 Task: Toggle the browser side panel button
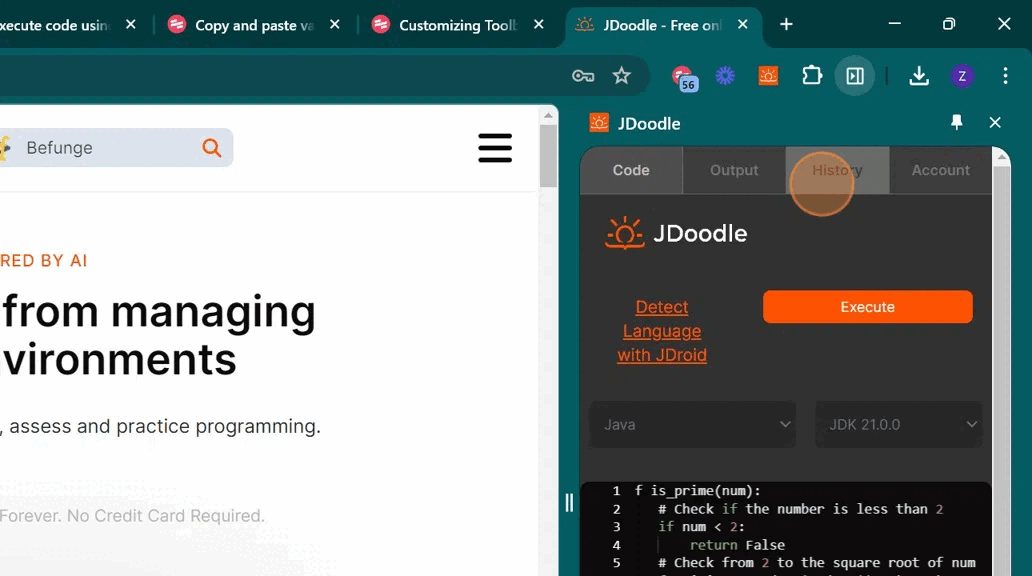(855, 76)
